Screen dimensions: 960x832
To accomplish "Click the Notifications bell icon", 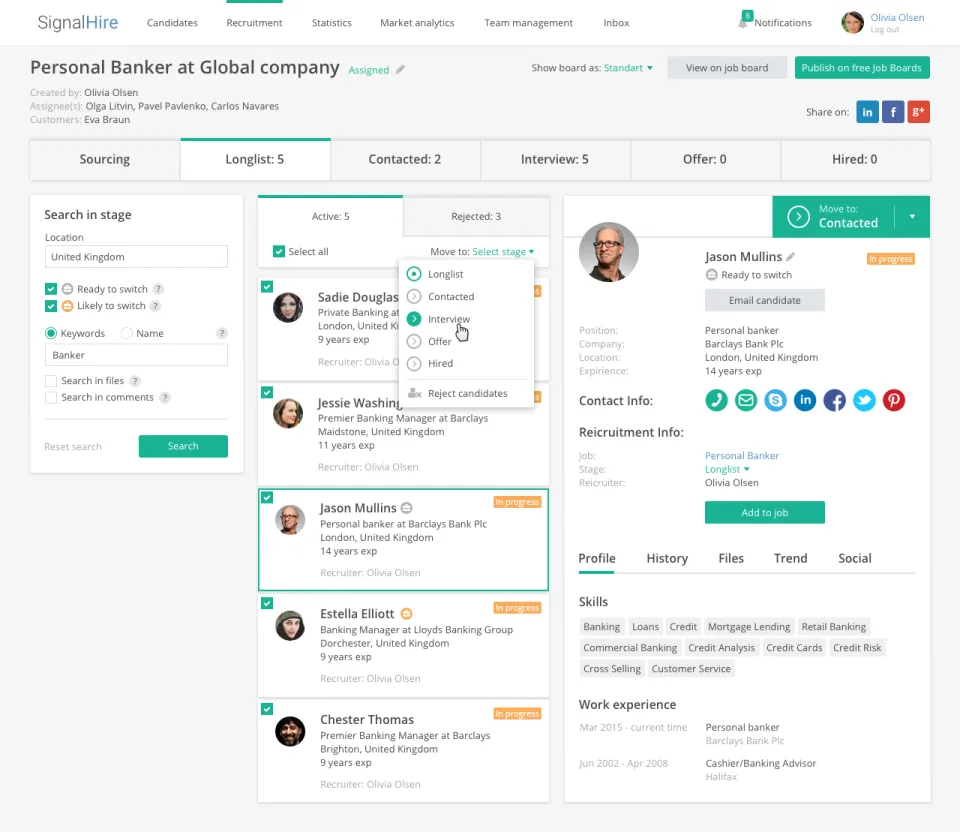I will point(743,22).
